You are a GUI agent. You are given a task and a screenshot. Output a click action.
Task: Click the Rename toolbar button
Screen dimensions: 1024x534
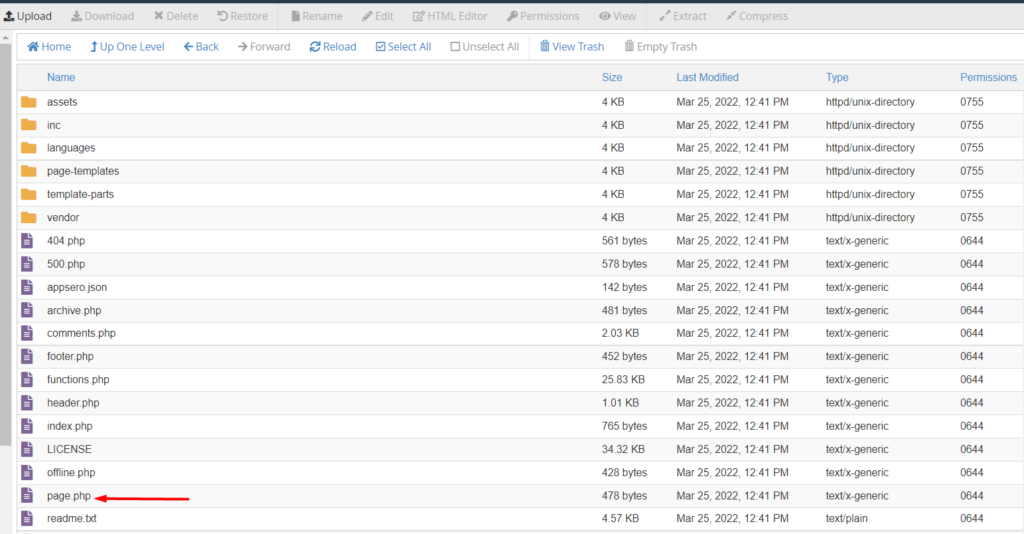[317, 16]
